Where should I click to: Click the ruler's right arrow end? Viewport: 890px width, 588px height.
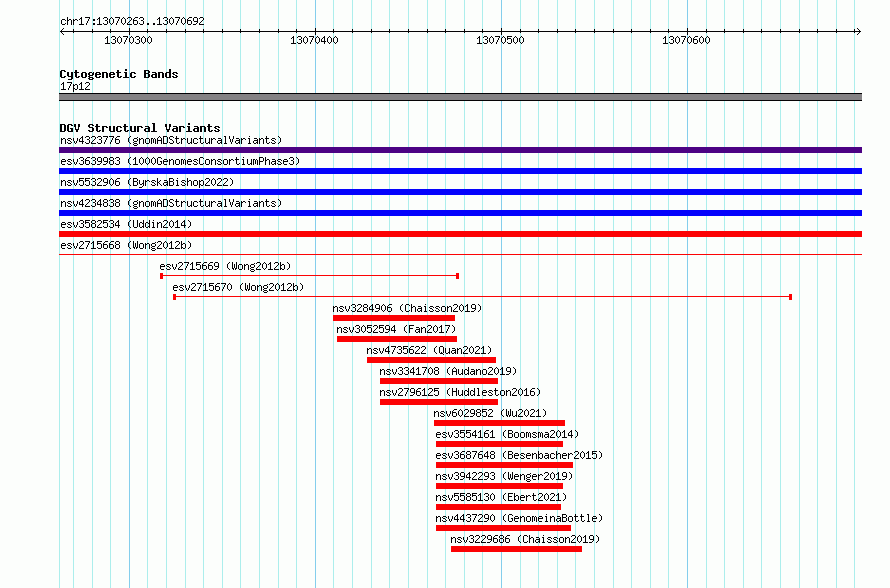point(858,31)
